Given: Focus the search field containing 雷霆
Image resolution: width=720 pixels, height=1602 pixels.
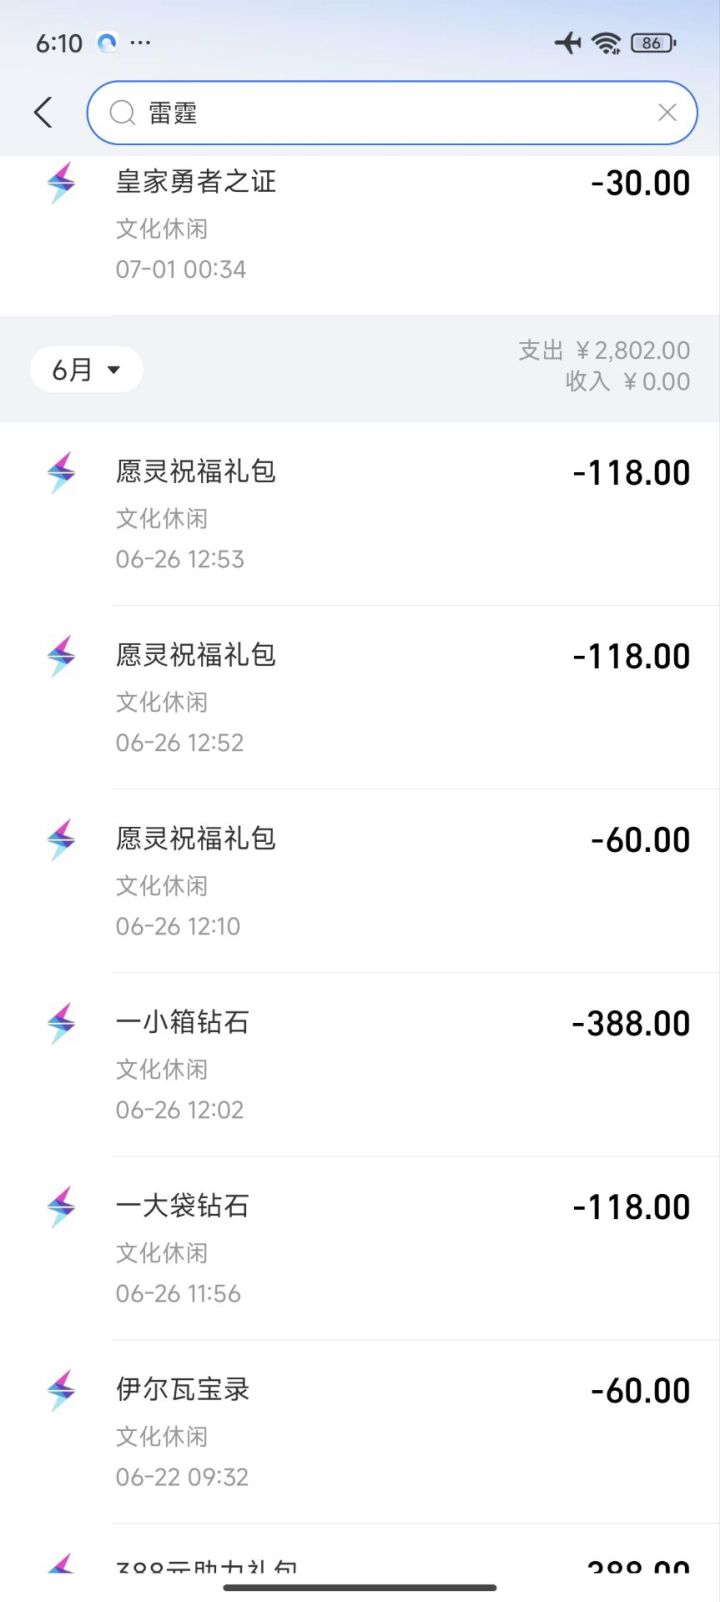Looking at the screenshot, I should coord(390,113).
